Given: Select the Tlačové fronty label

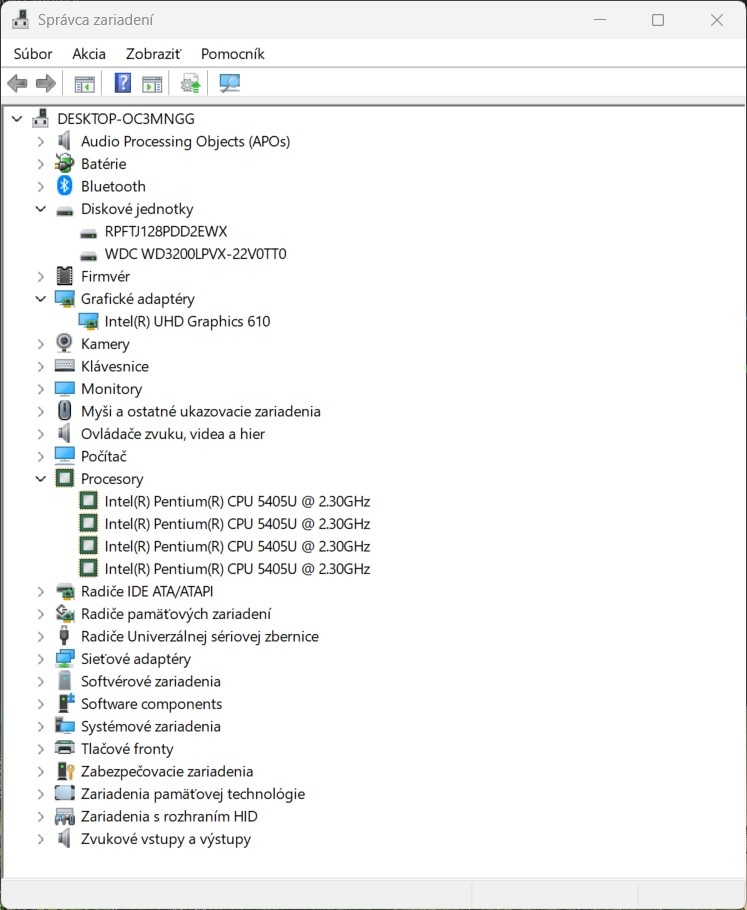Looking at the screenshot, I should (x=127, y=749).
